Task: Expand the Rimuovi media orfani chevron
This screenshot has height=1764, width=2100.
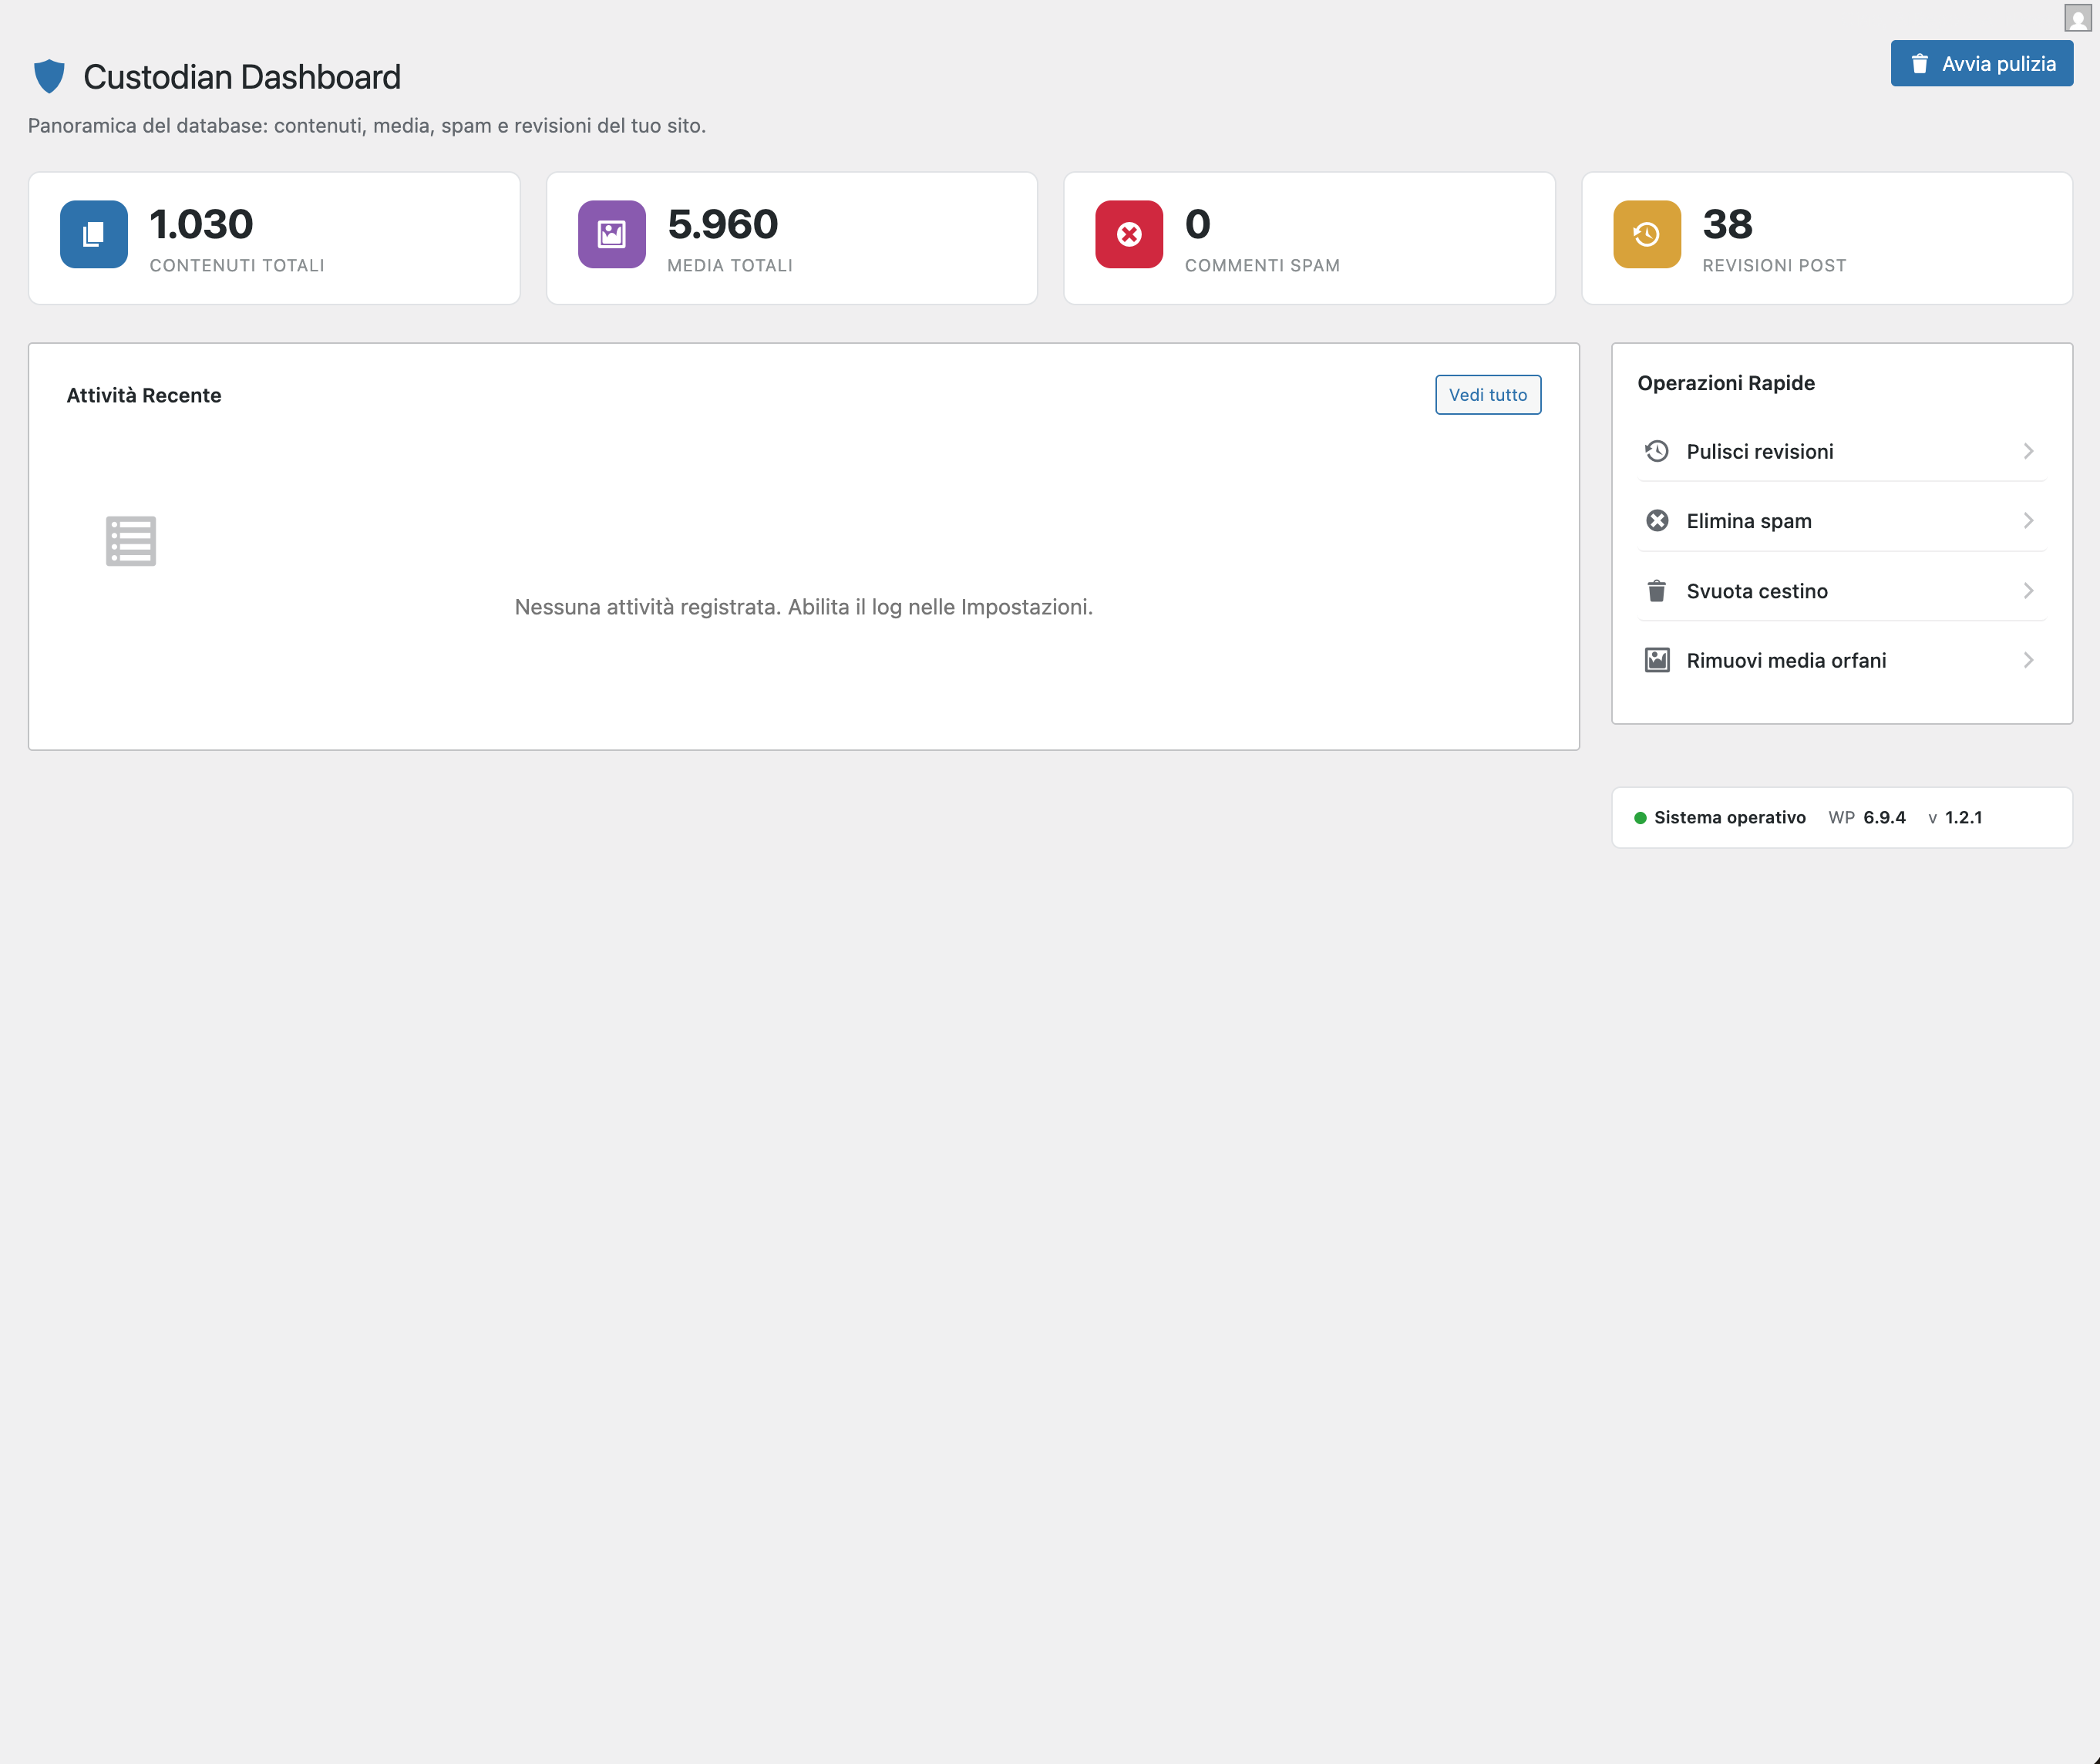Action: point(2028,661)
